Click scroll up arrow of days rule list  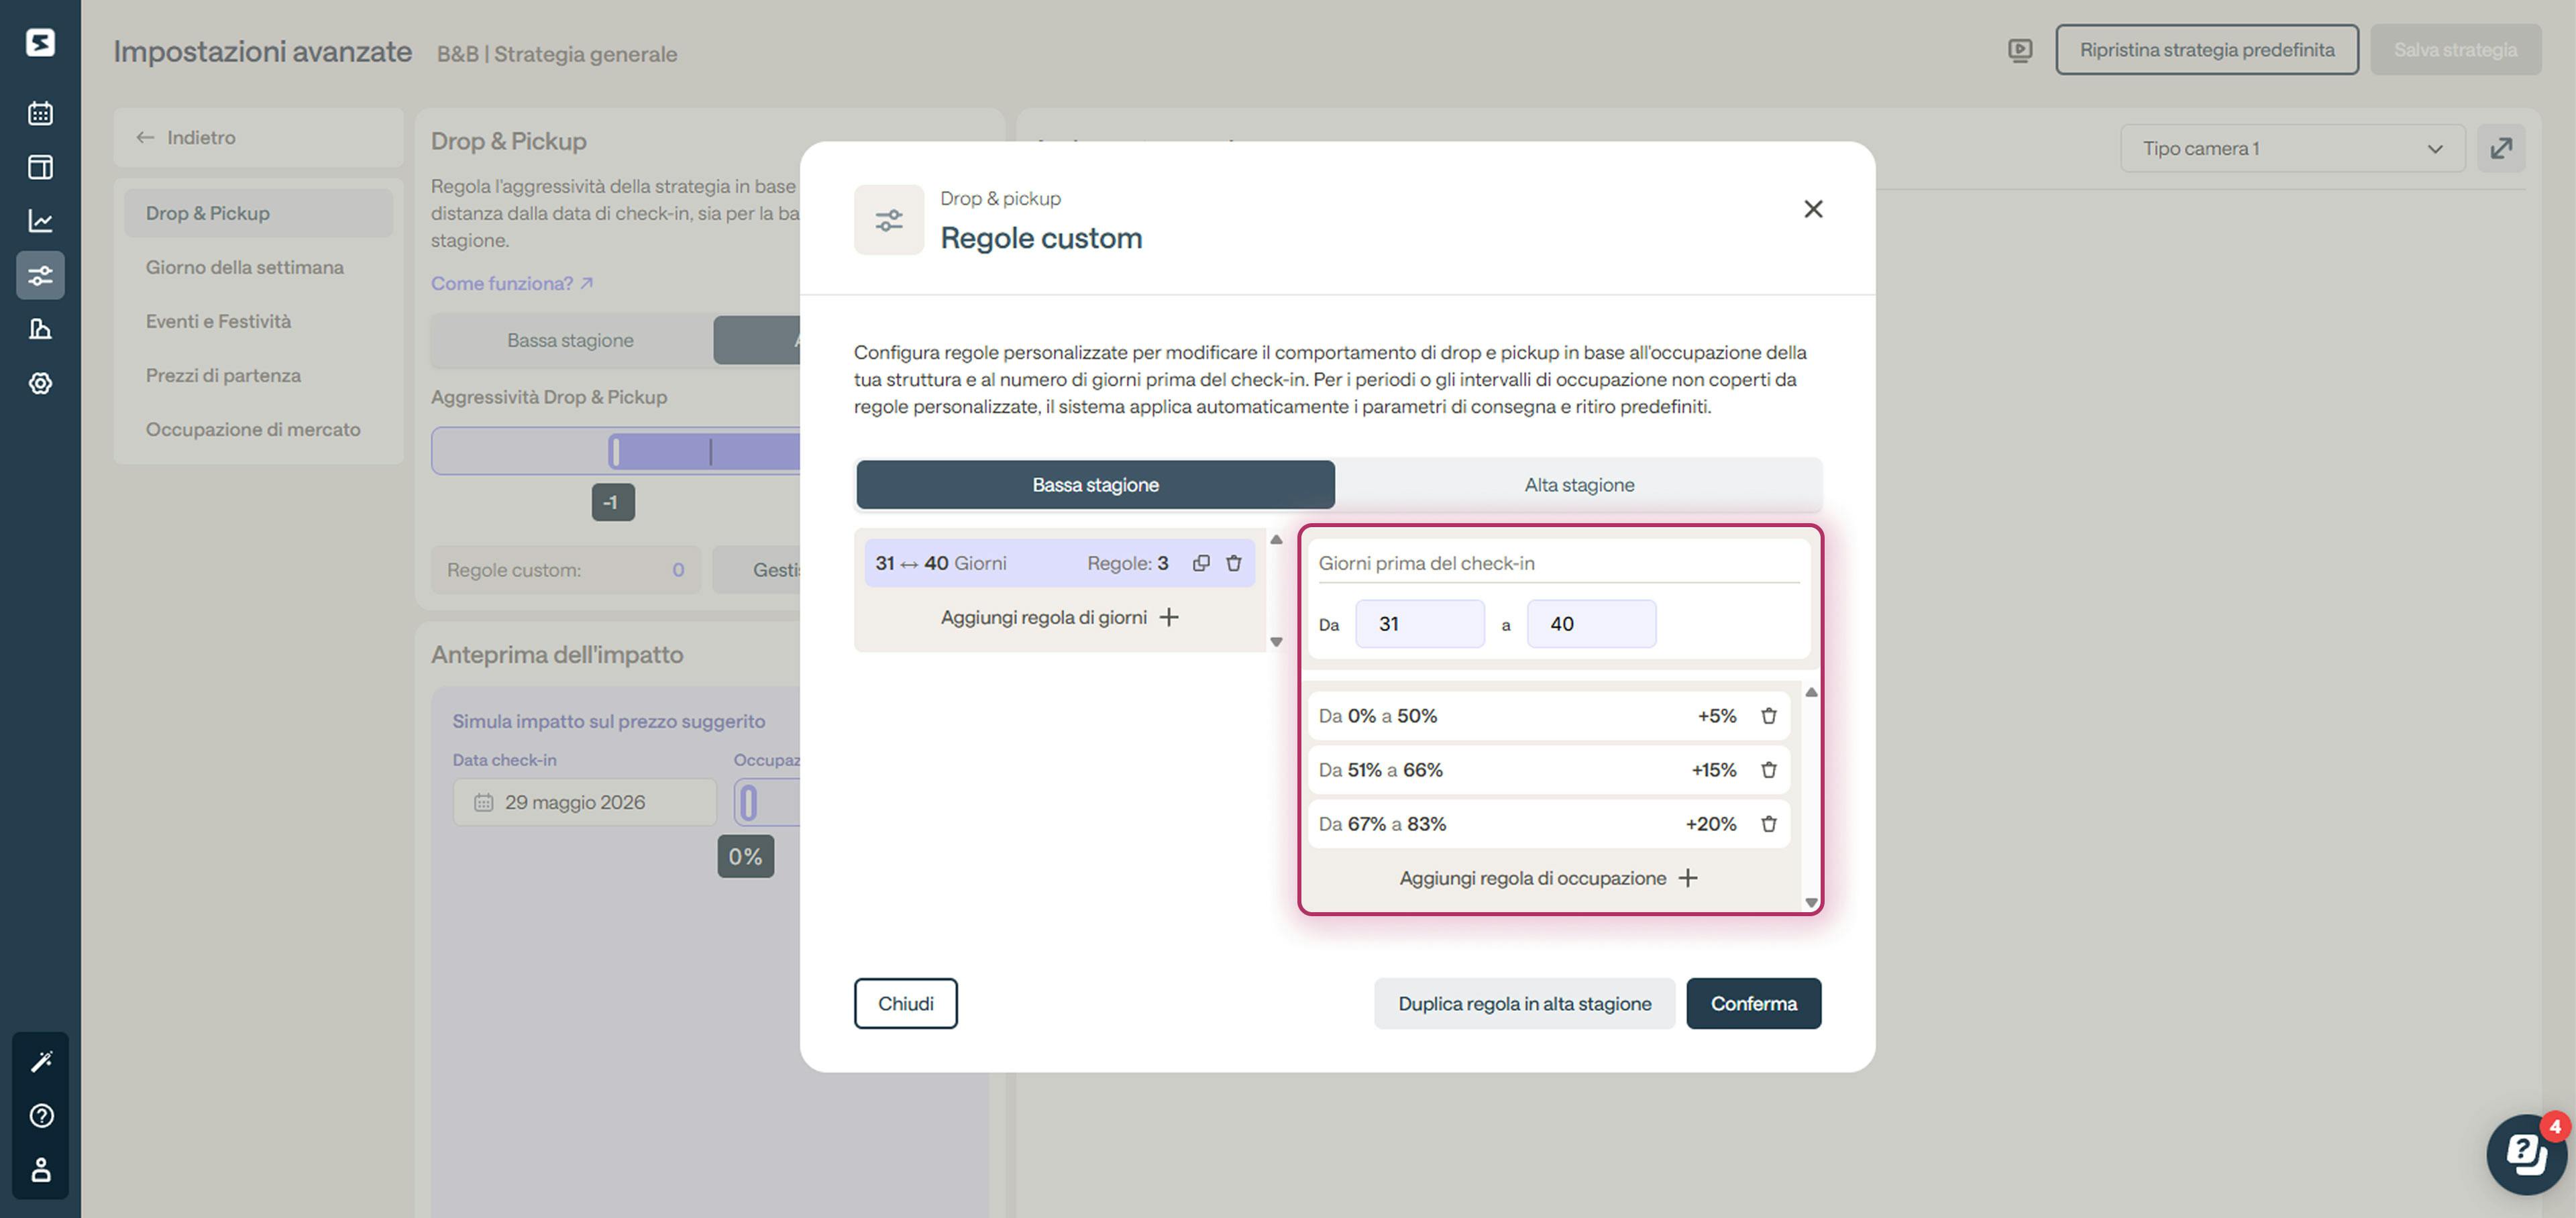pyautogui.click(x=1276, y=540)
